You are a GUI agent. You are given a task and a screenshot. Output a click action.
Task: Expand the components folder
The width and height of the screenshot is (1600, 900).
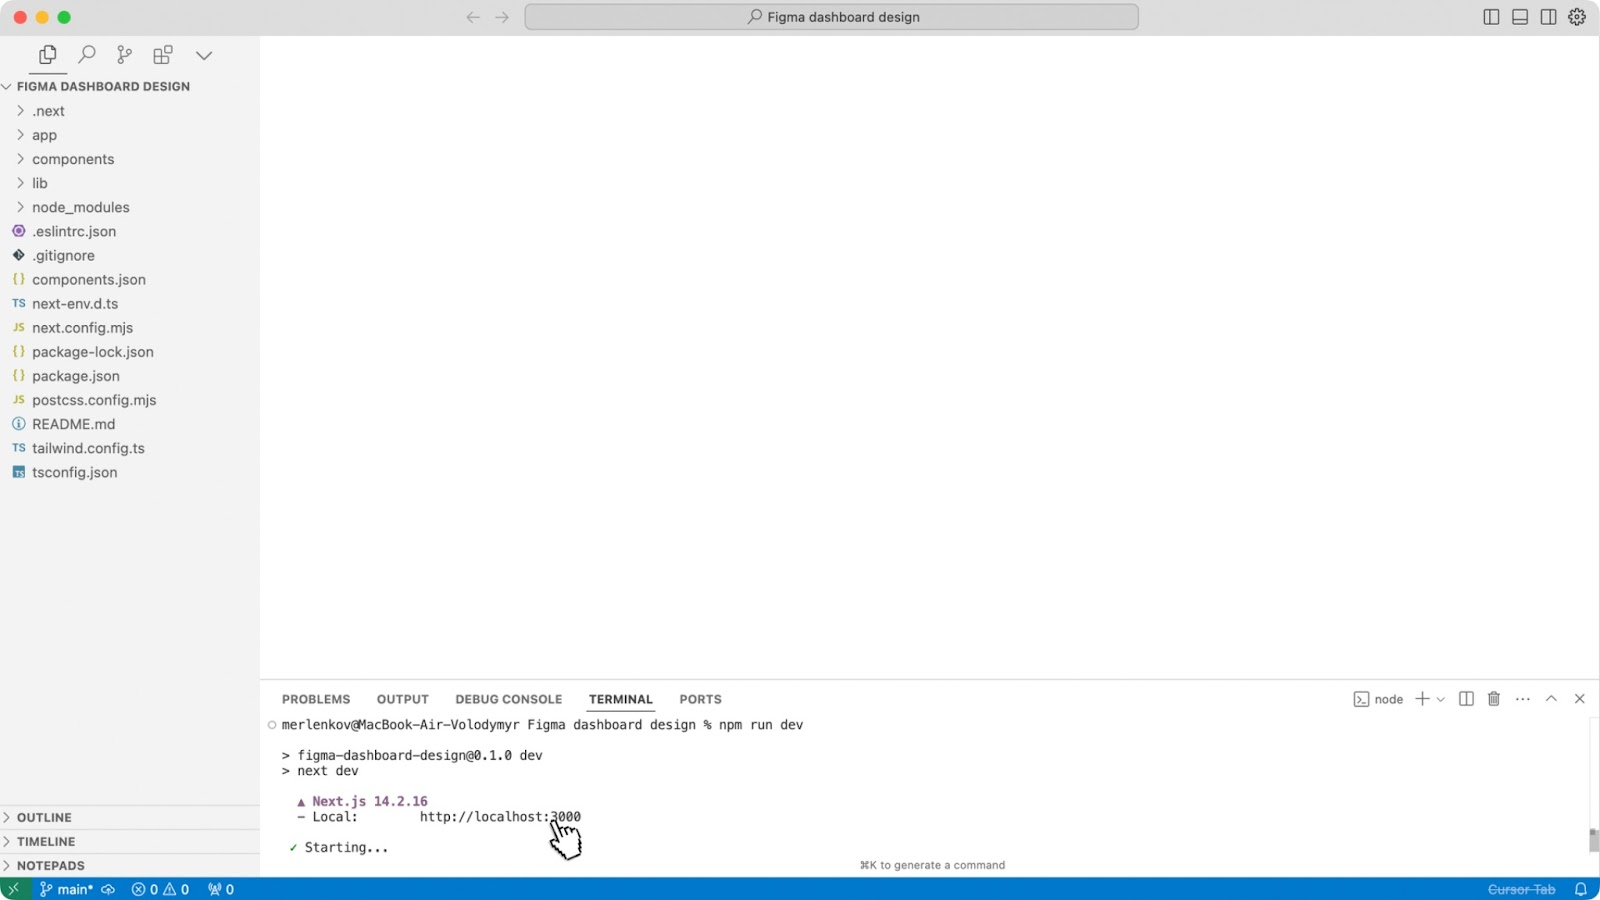[73, 159]
